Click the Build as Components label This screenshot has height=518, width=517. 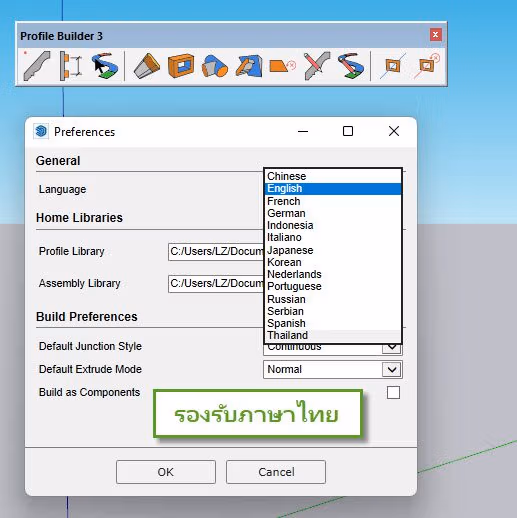(x=89, y=392)
